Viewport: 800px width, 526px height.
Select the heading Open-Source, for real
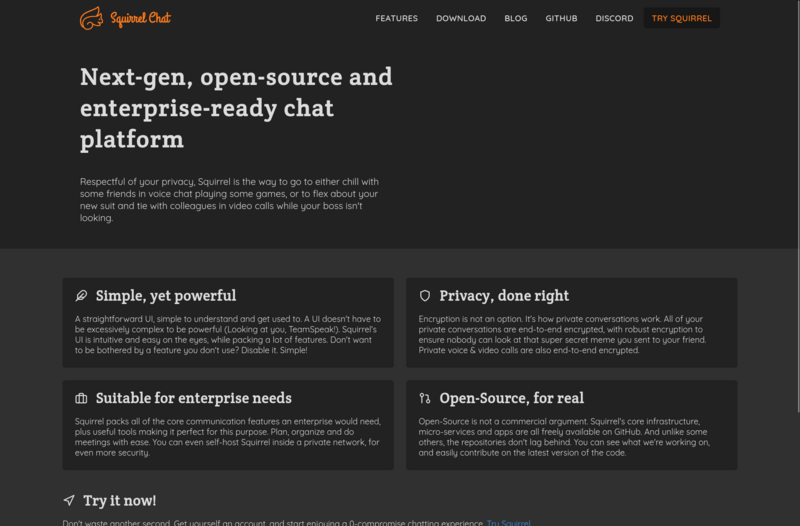[x=512, y=398]
